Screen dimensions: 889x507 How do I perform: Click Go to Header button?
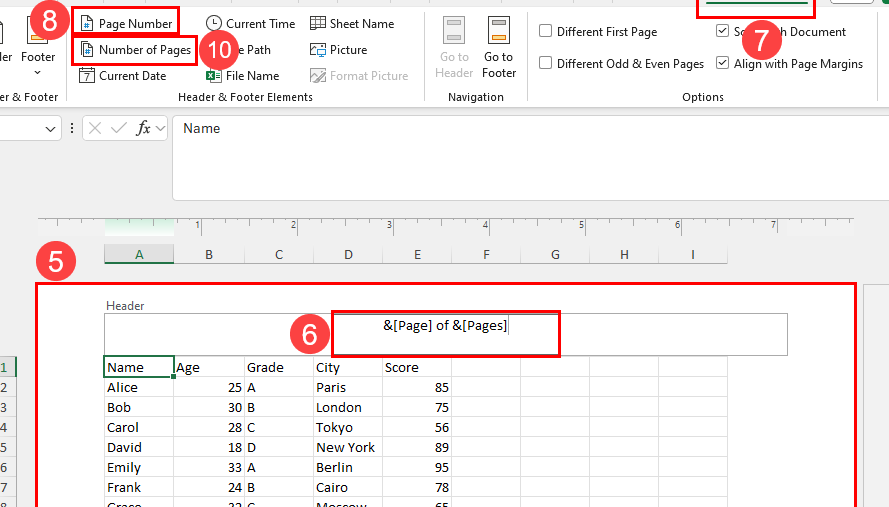pos(454,48)
